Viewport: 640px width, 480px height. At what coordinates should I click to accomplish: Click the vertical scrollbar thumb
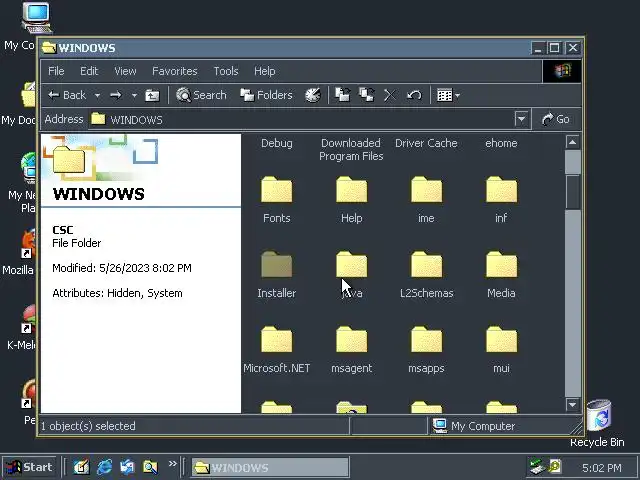pyautogui.click(x=573, y=192)
